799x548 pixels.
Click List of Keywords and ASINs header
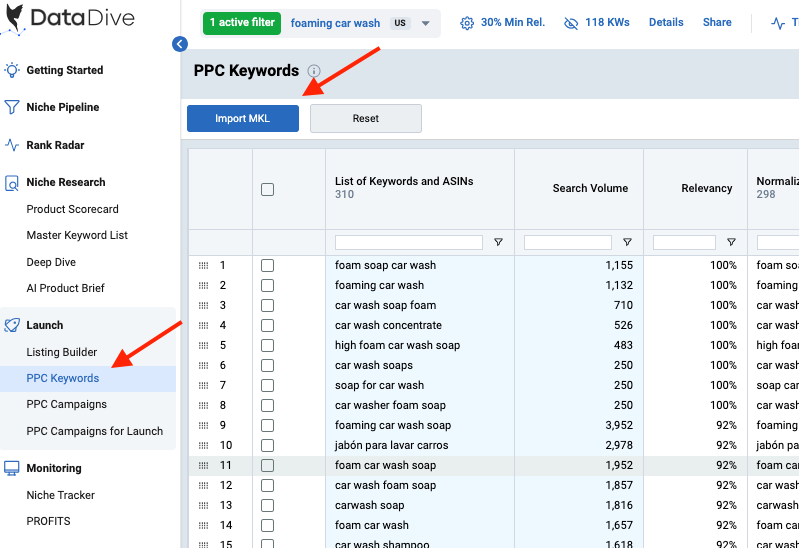[404, 181]
